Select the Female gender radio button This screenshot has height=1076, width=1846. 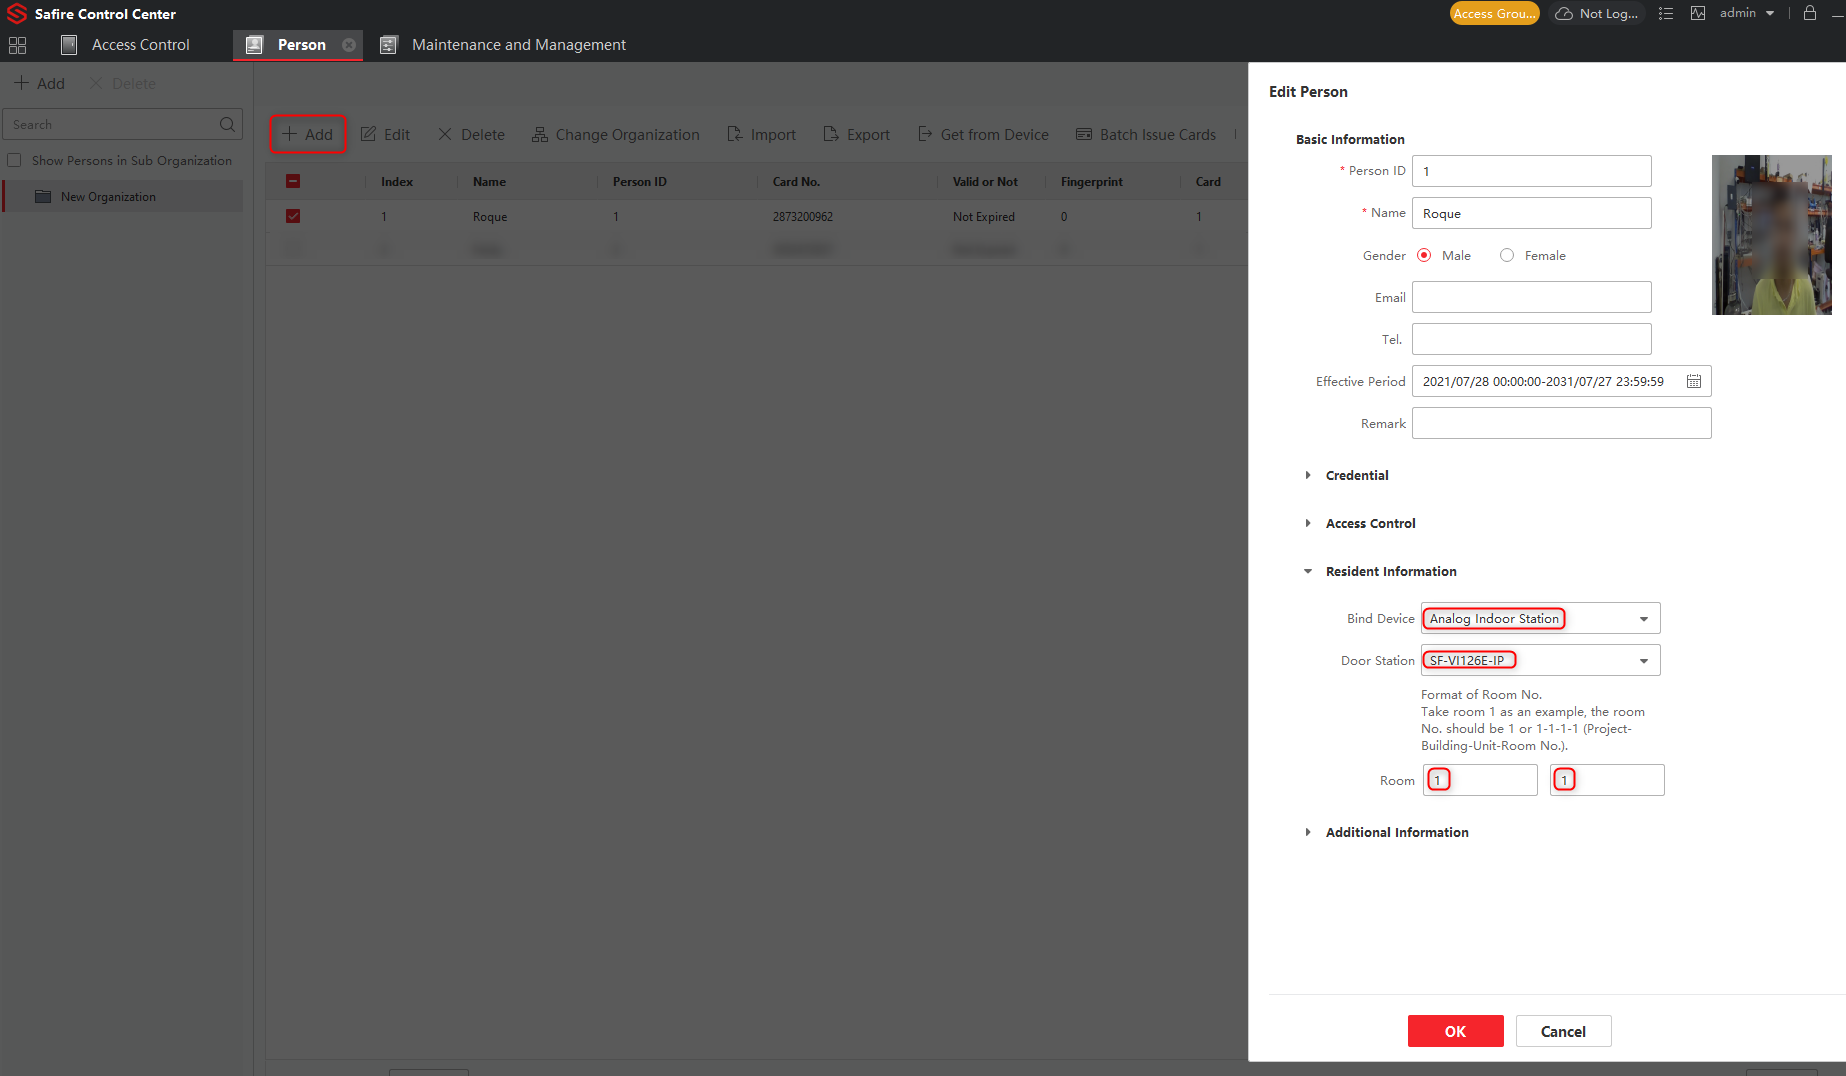click(x=1507, y=255)
